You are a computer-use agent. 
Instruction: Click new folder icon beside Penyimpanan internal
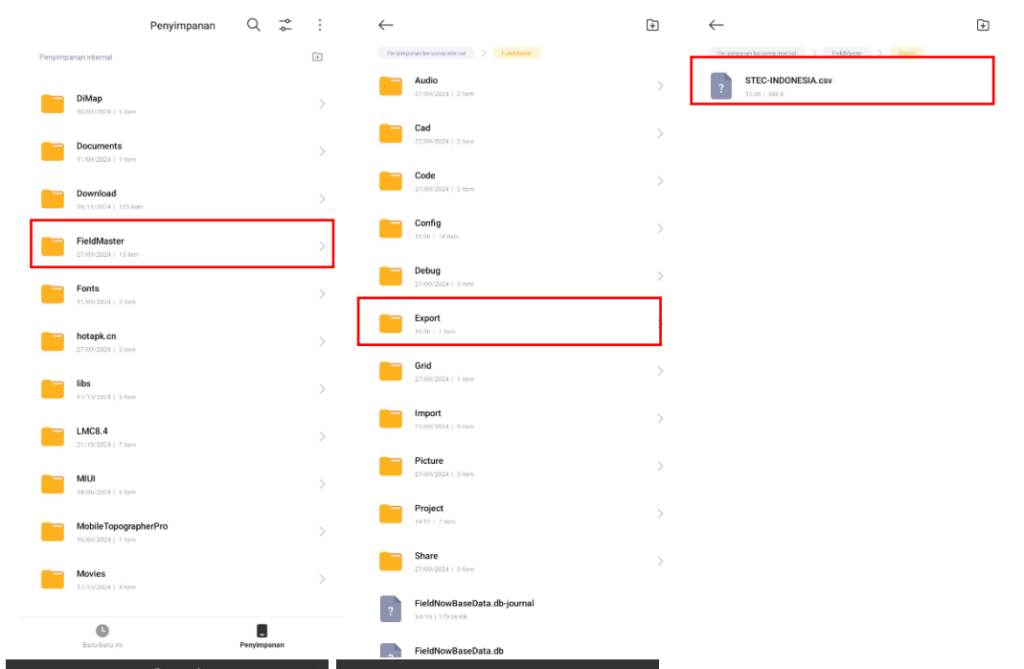pos(317,57)
